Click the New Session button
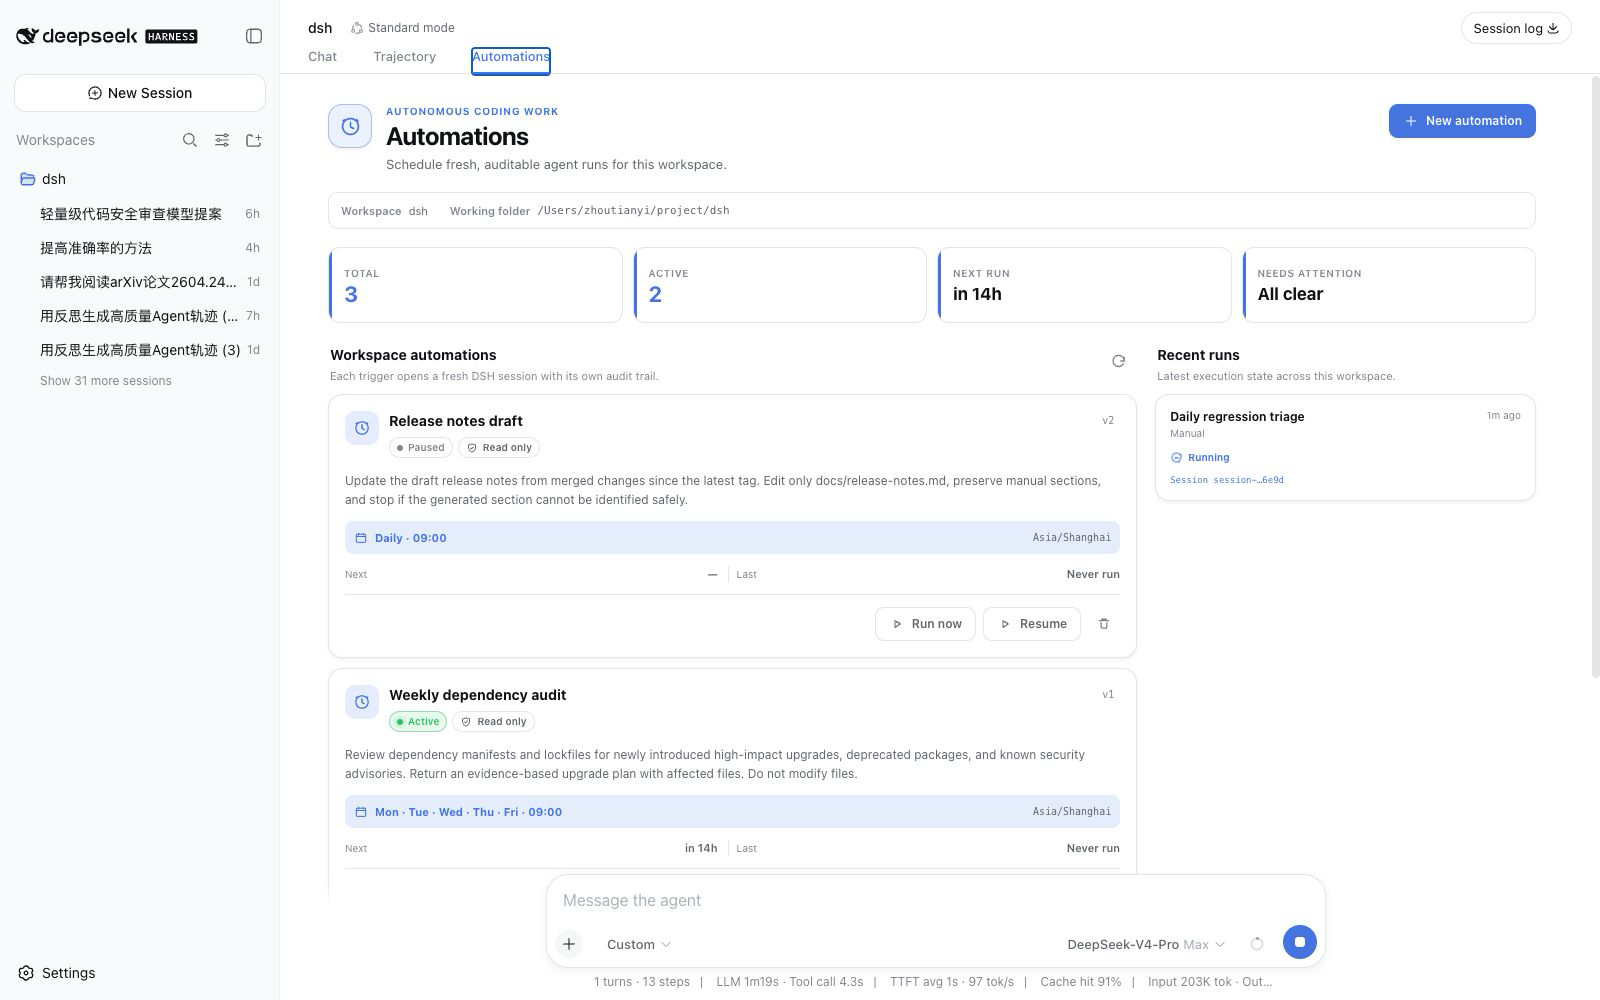 (x=140, y=93)
